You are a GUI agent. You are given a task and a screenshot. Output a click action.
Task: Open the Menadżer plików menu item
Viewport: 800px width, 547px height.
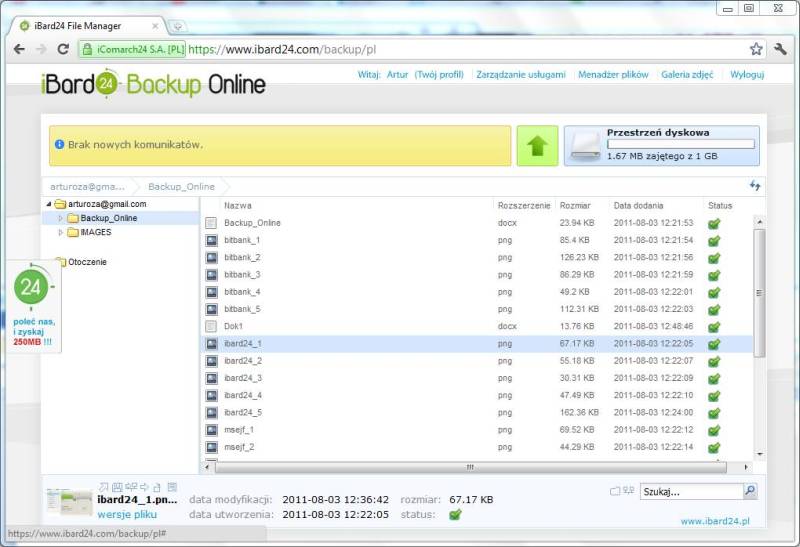coord(613,75)
